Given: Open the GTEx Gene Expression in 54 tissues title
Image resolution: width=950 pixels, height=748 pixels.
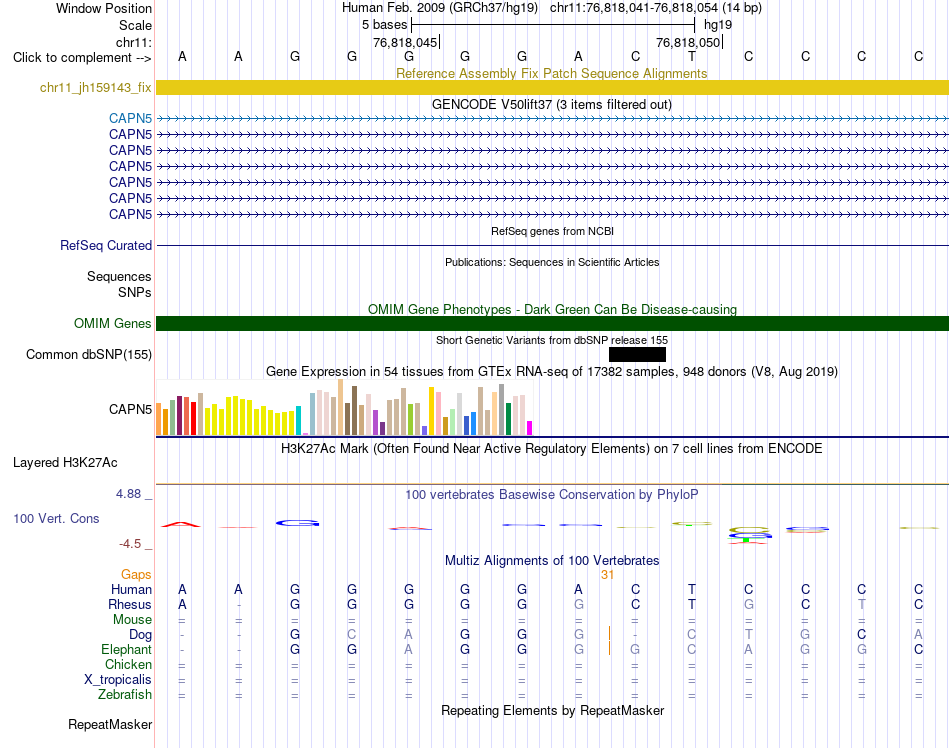Looking at the screenshot, I should (552, 371).
